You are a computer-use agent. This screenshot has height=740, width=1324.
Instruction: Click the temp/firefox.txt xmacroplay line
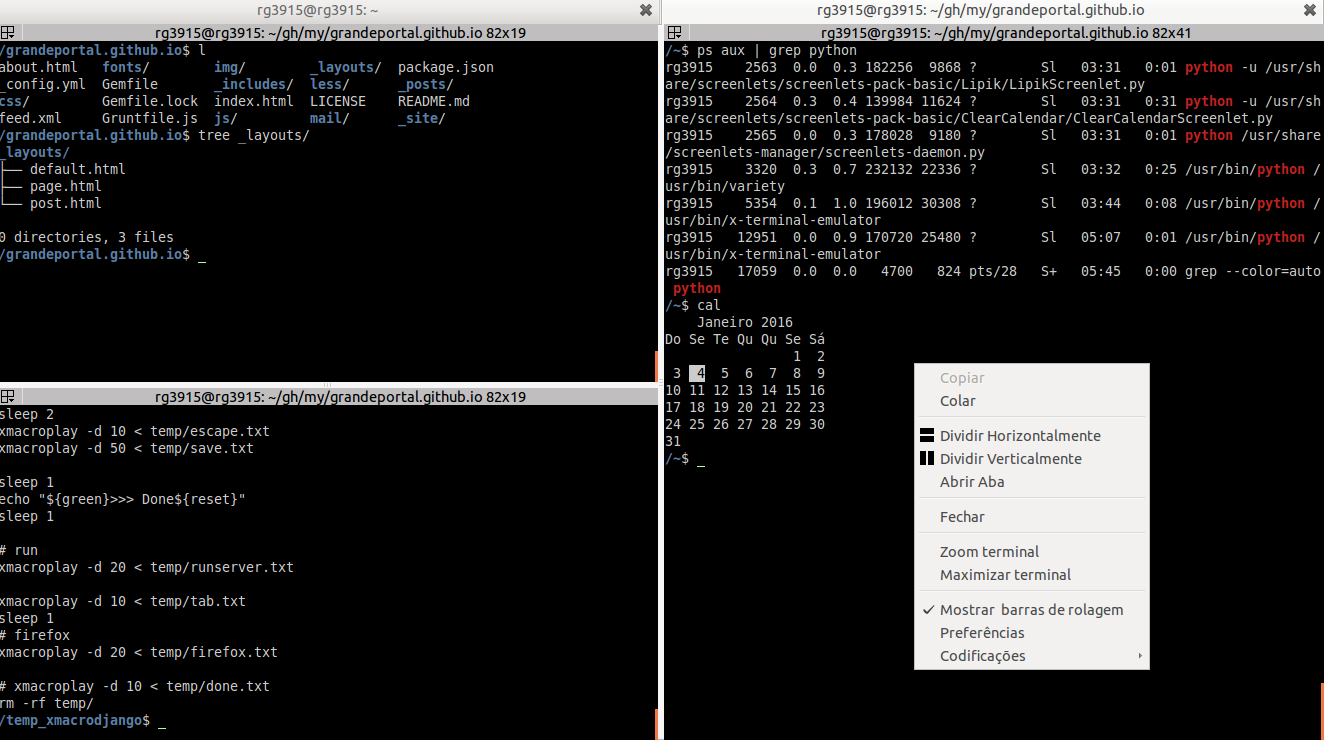(x=138, y=653)
